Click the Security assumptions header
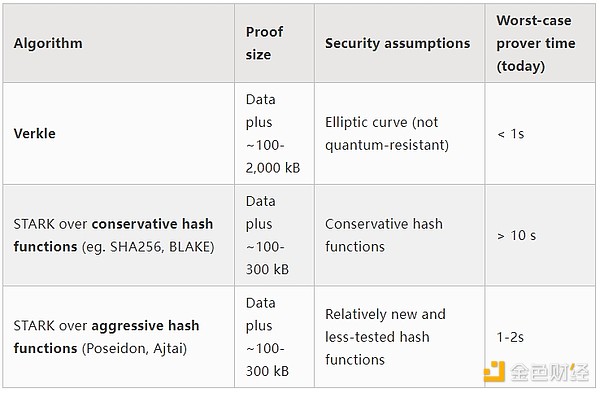 coord(399,43)
